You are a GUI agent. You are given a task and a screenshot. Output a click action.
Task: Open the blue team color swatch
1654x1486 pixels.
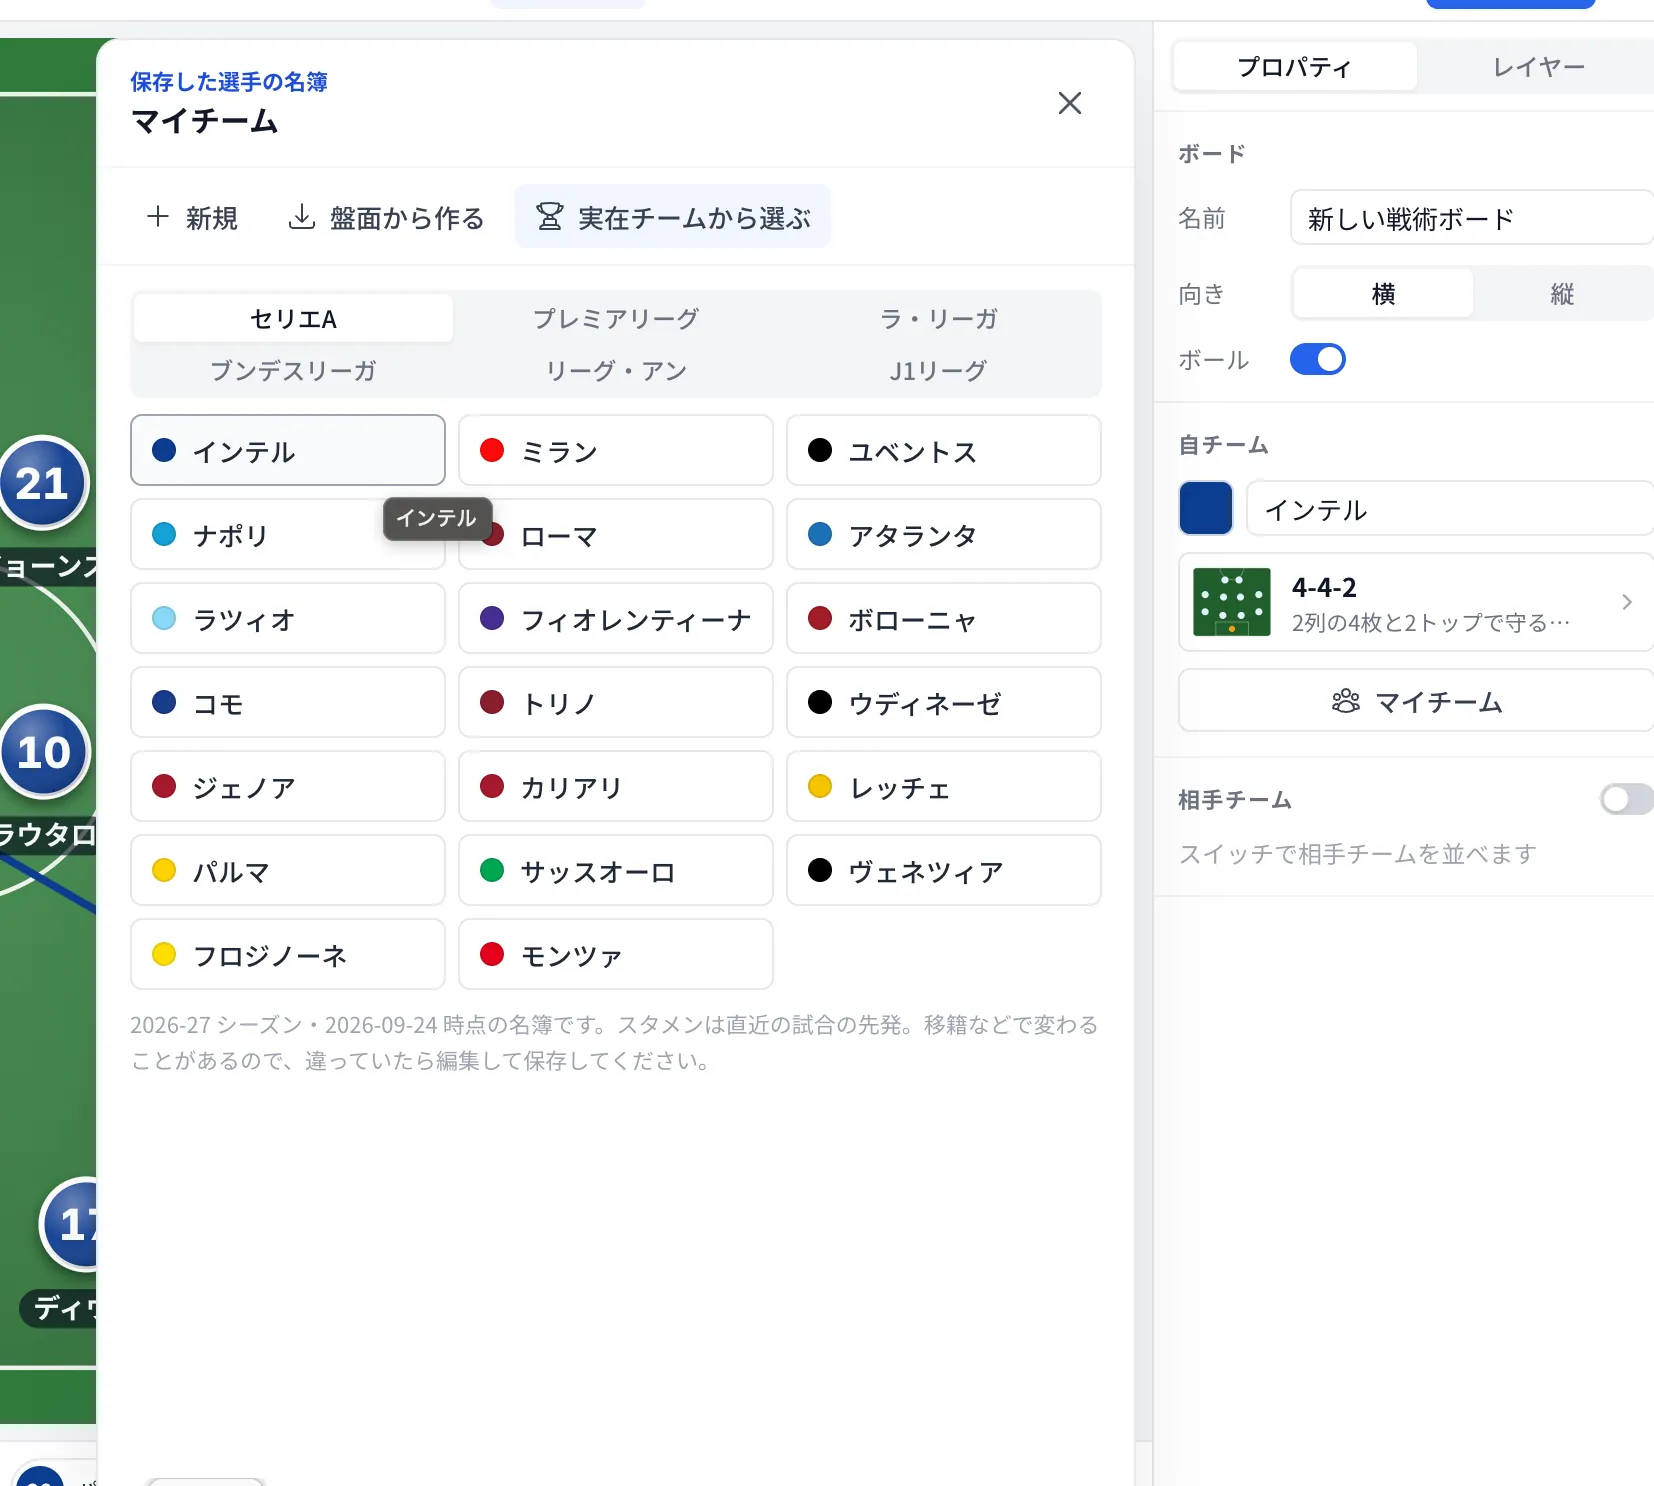click(x=1206, y=508)
